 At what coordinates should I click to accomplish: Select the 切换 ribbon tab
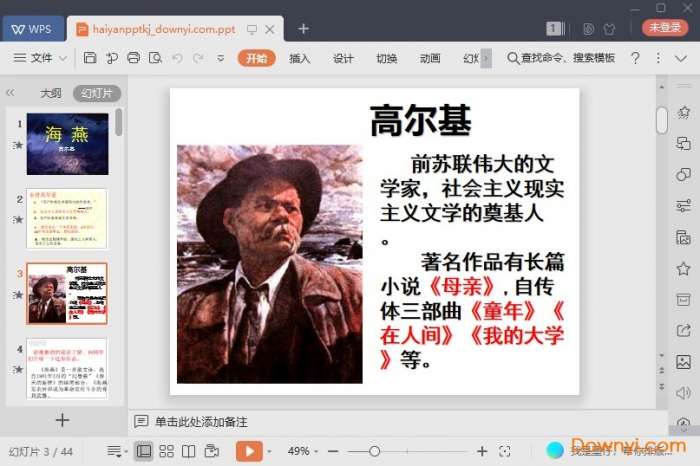coord(387,58)
